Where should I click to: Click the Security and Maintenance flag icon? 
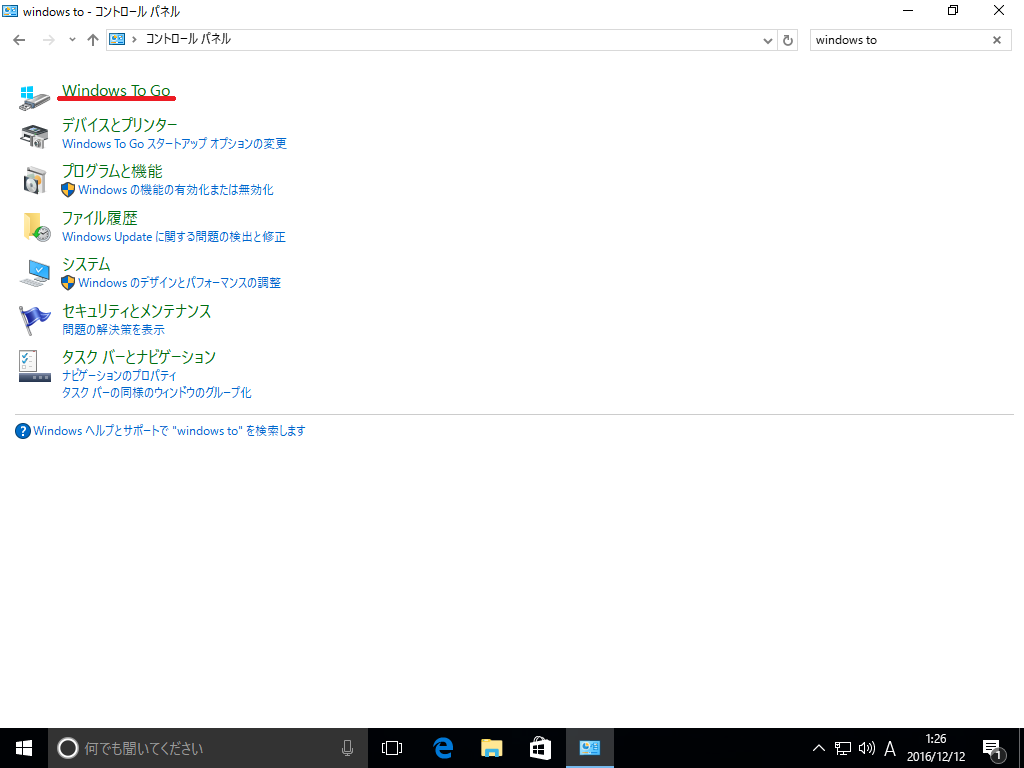tap(35, 320)
